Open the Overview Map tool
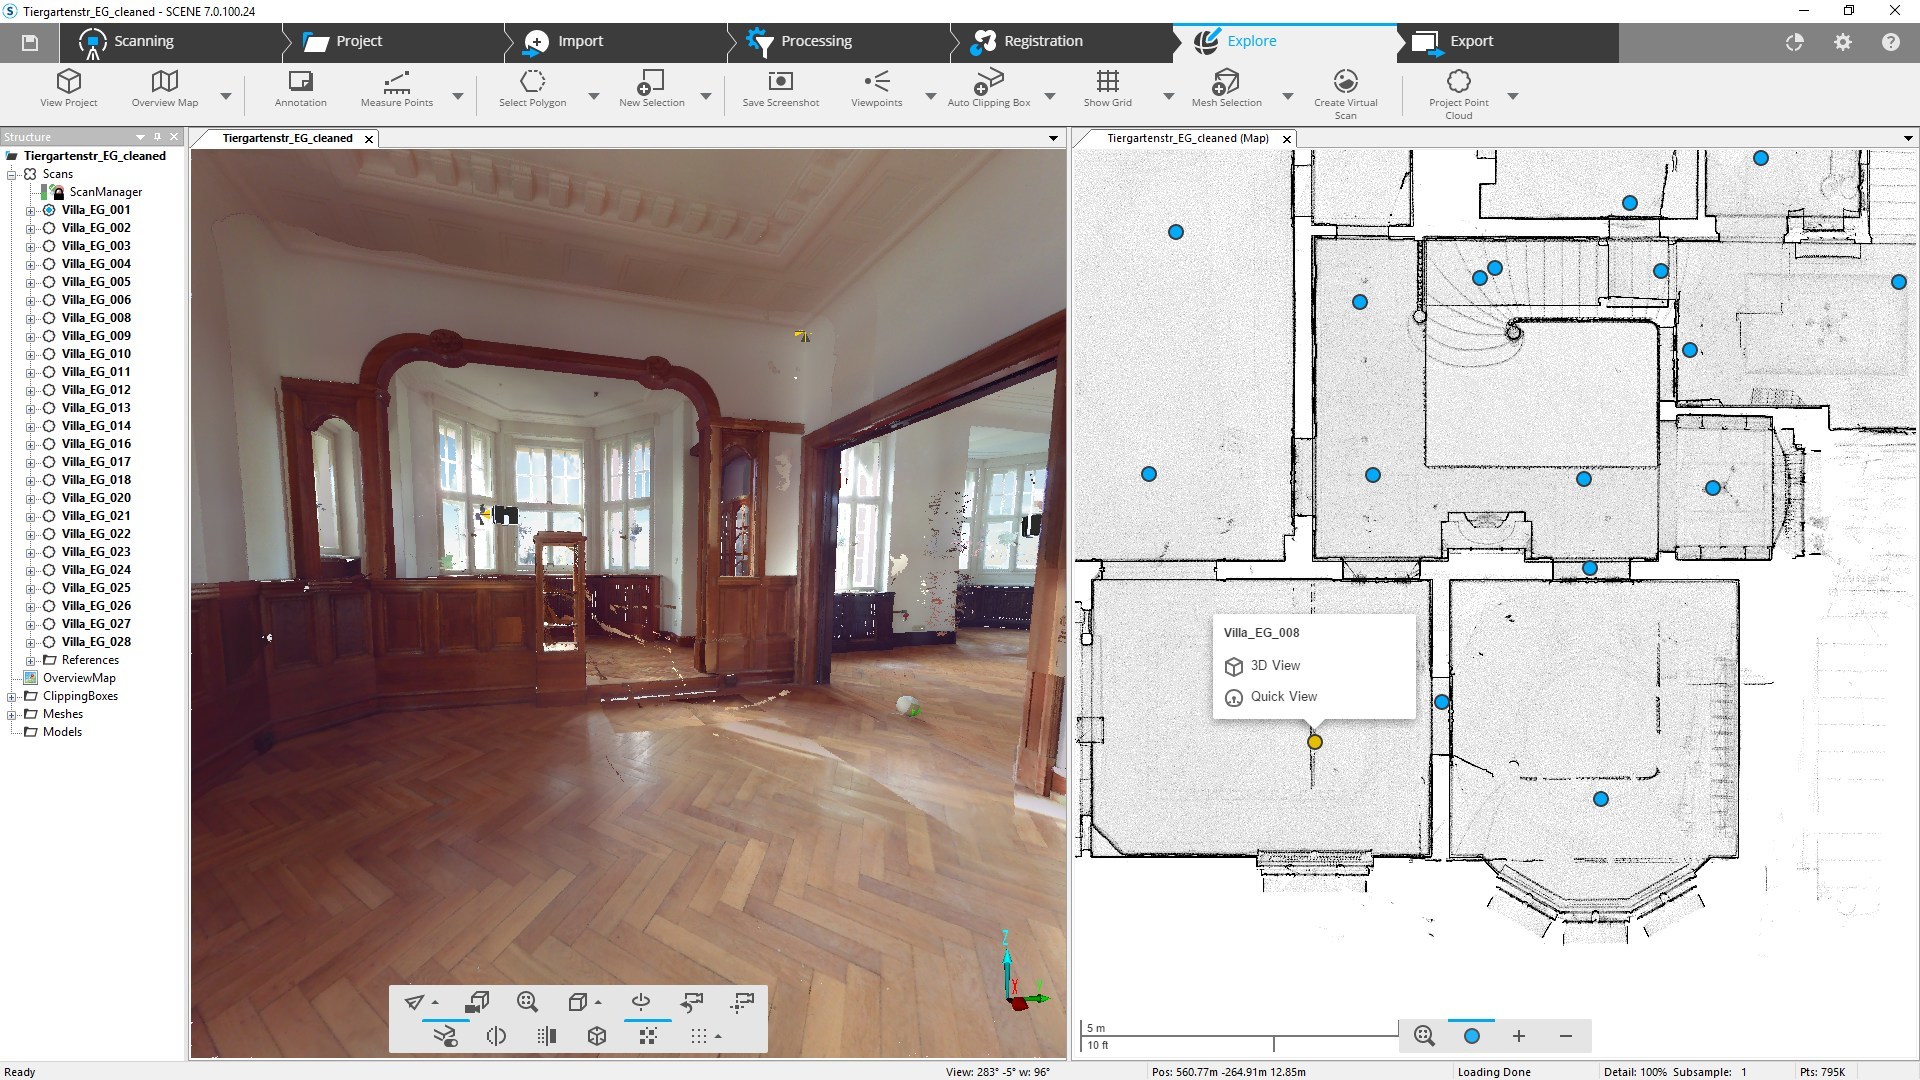This screenshot has height=1080, width=1920. [164, 90]
